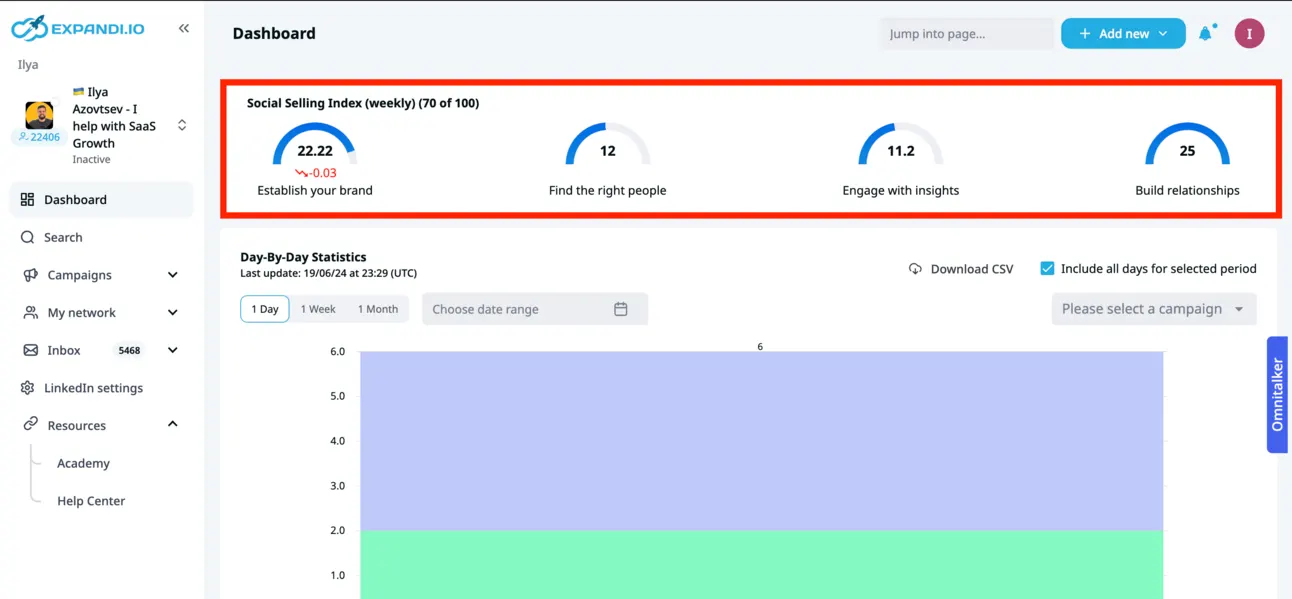Select the 1 Day tab
The width and height of the screenshot is (1292, 599).
[265, 309]
